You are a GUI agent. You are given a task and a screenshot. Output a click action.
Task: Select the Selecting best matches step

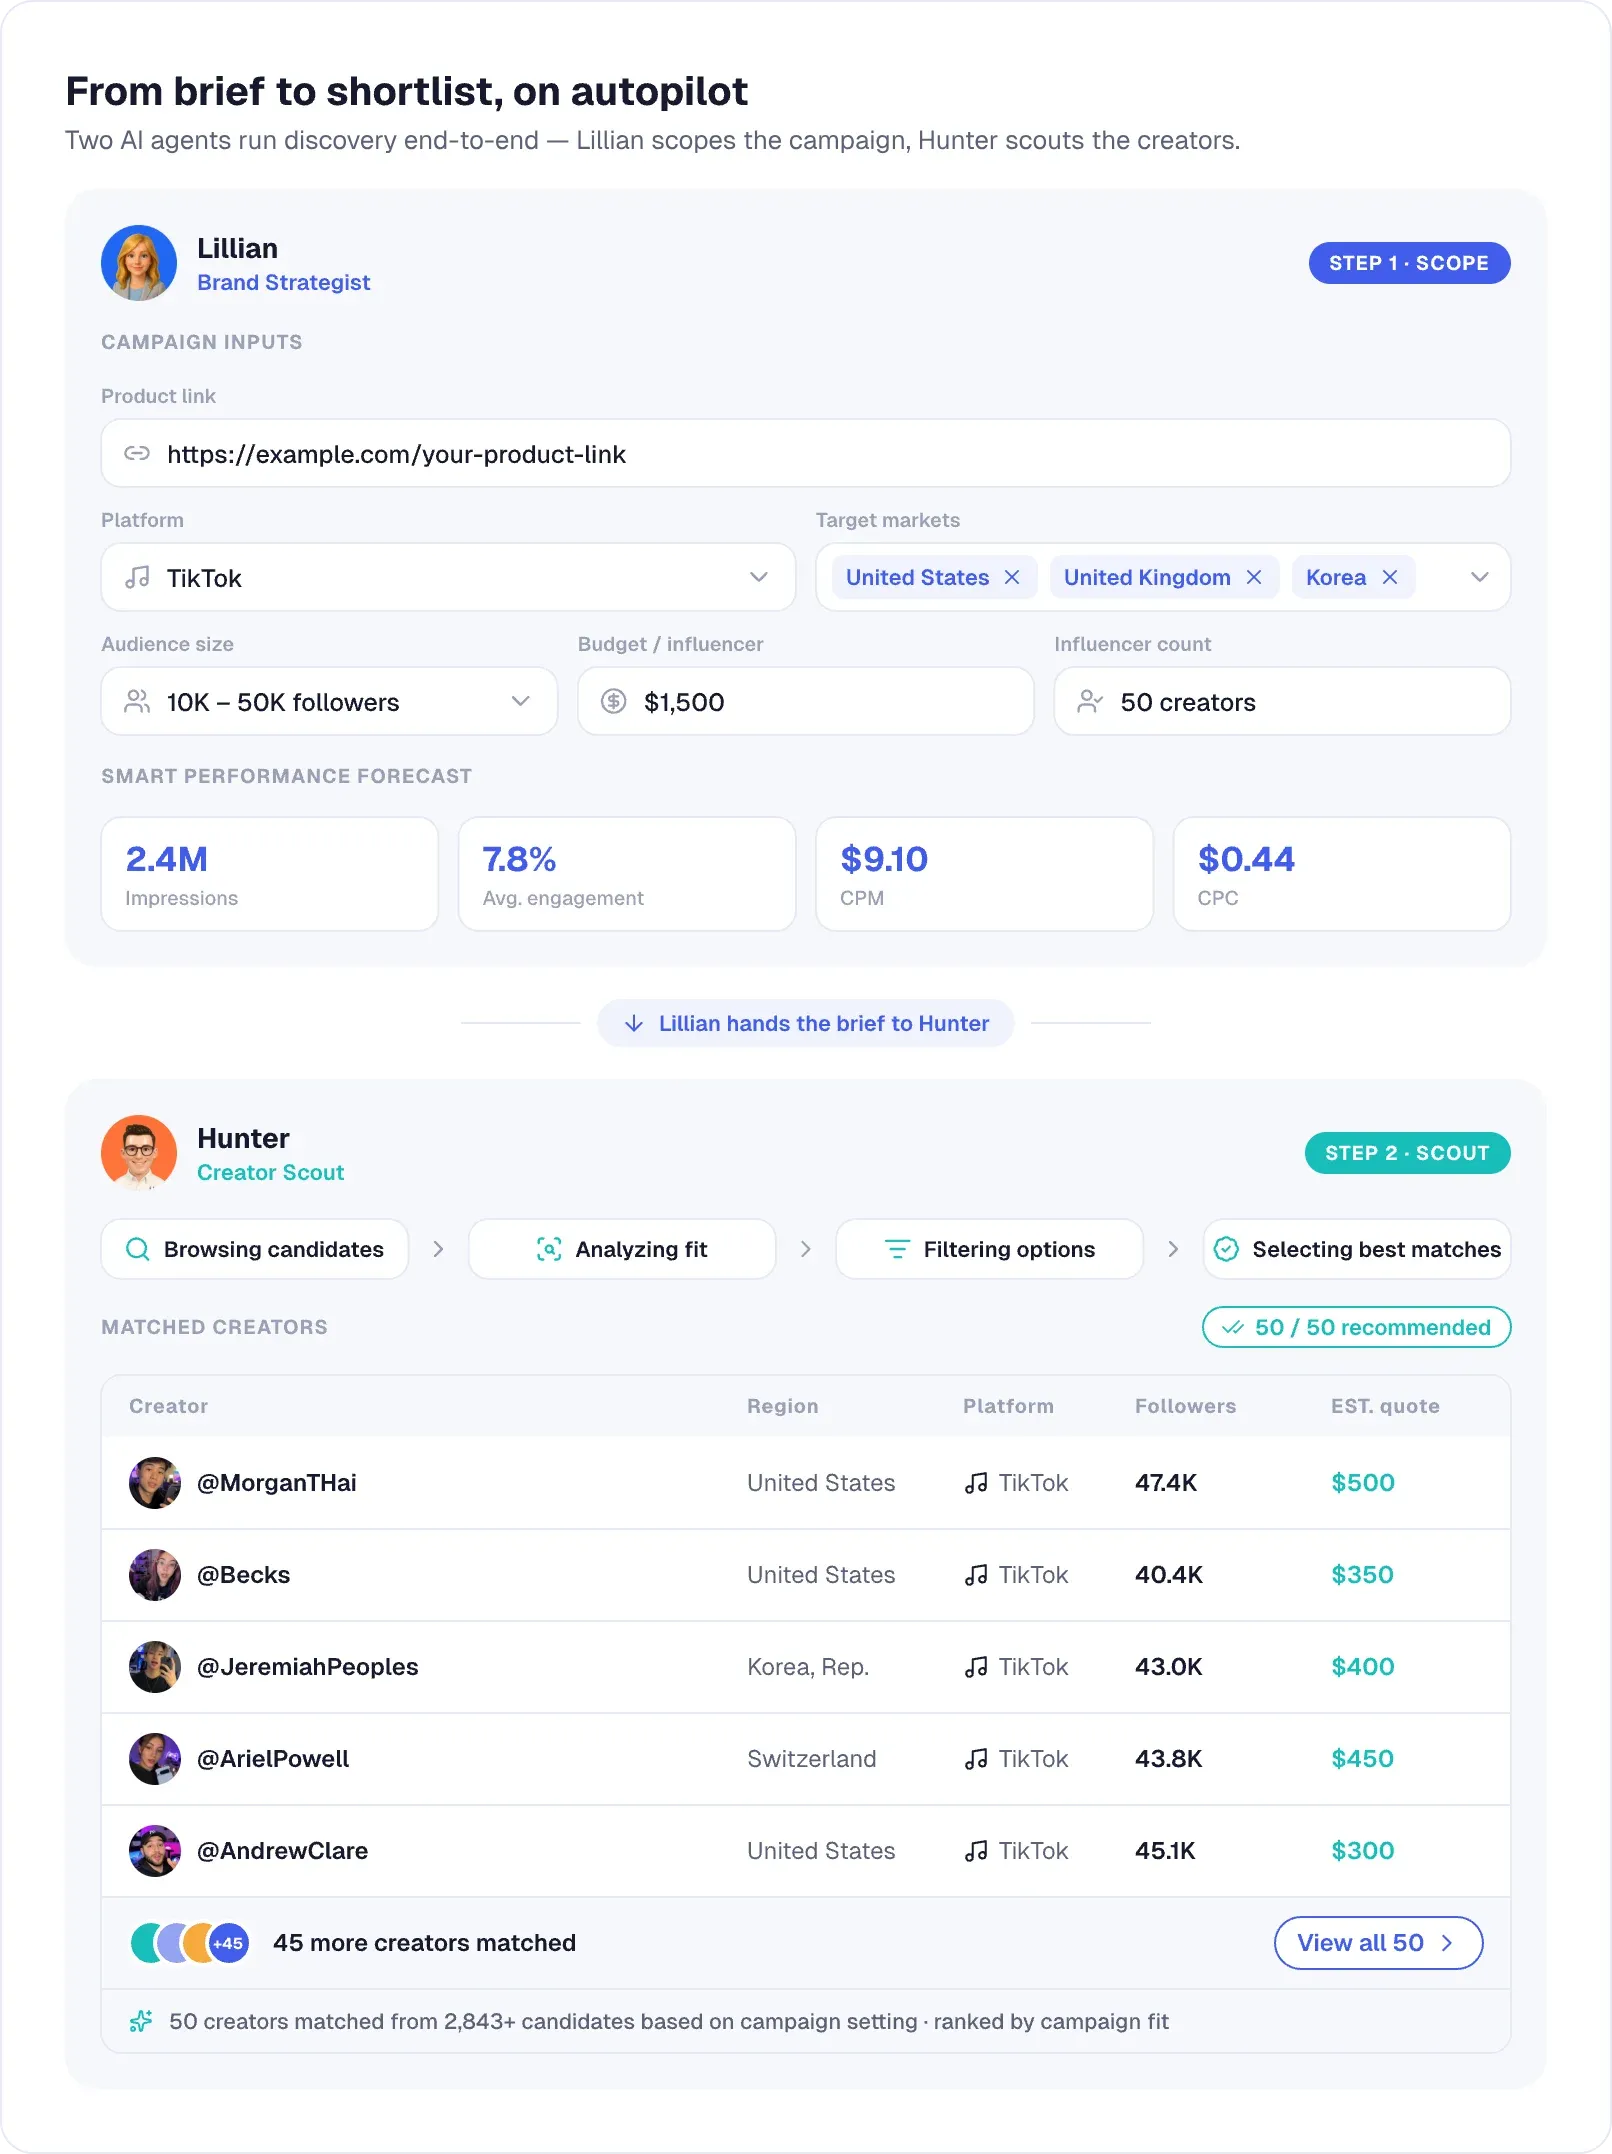point(1357,1249)
